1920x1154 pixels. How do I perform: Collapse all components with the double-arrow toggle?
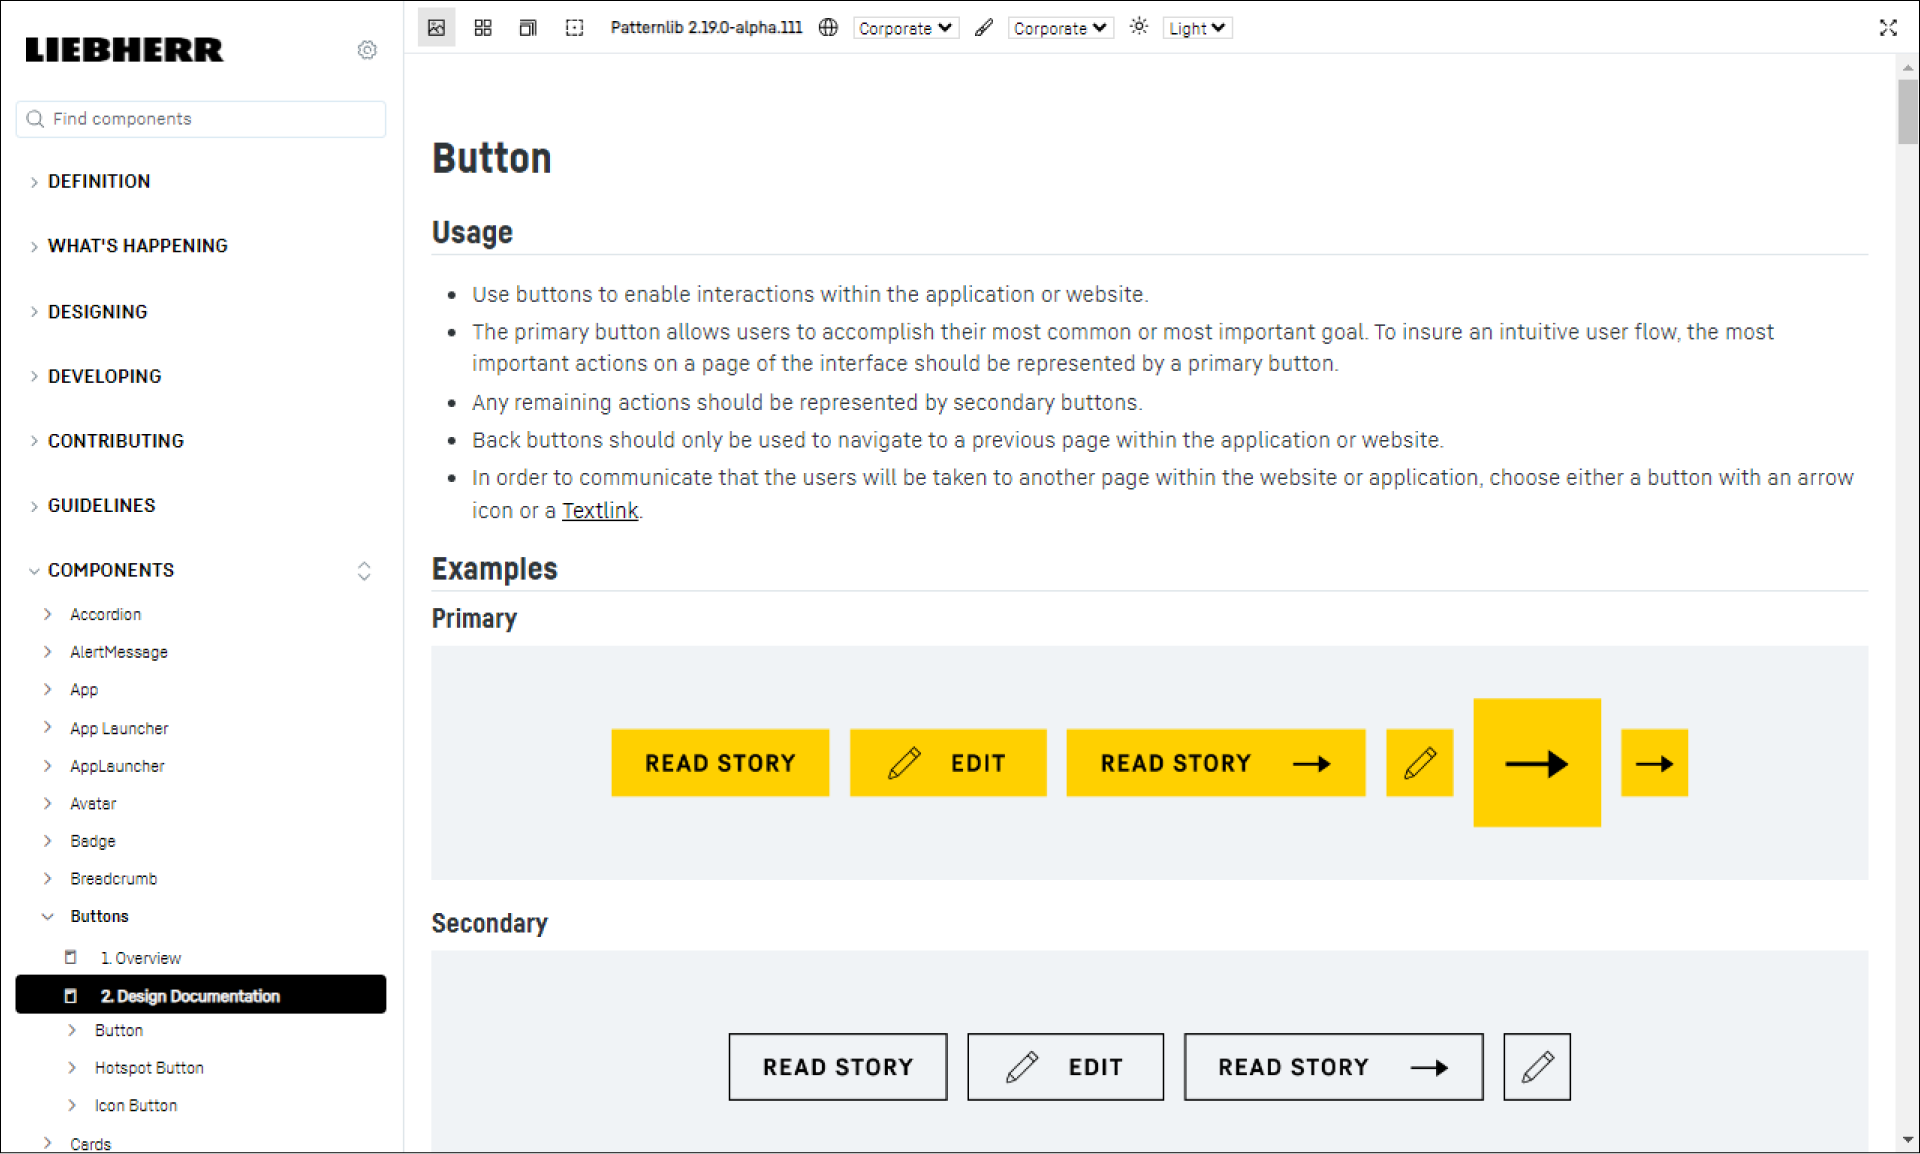(x=364, y=570)
